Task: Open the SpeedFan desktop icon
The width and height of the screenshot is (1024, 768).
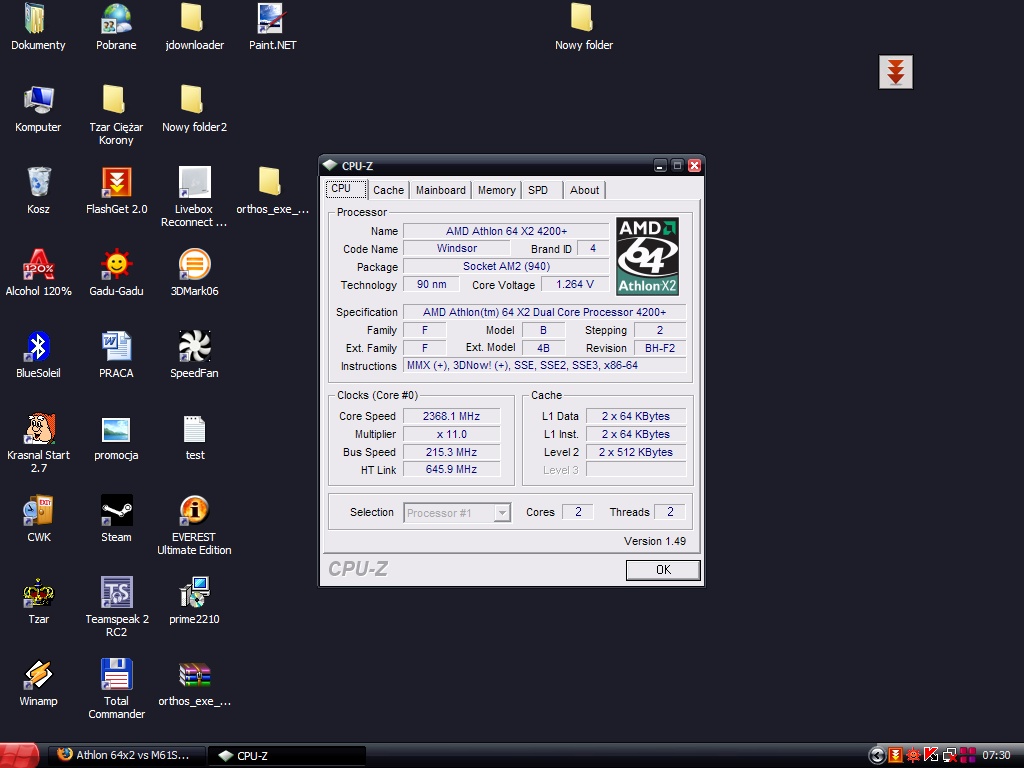Action: point(194,347)
